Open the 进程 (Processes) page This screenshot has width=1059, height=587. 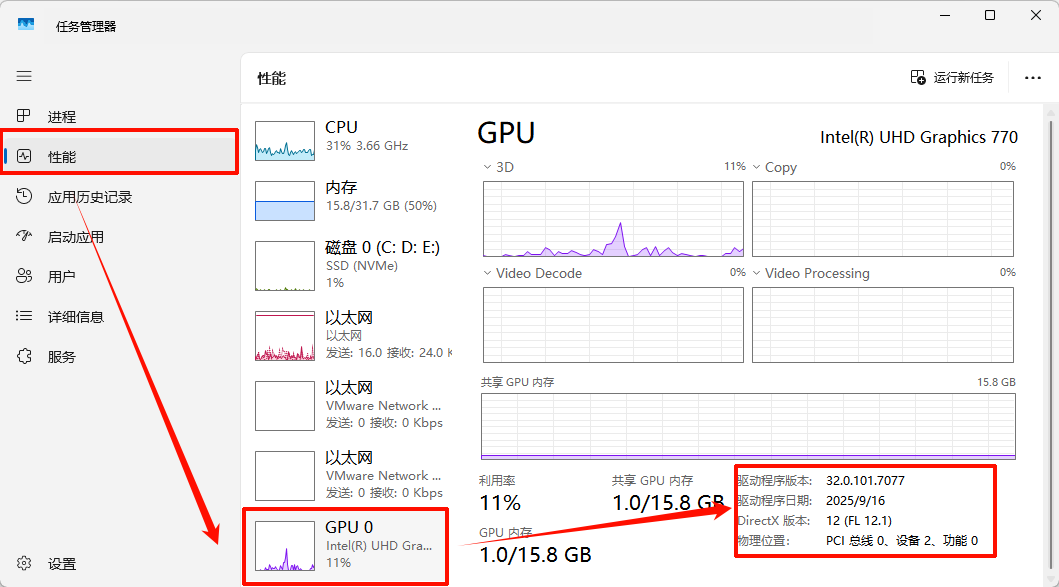tap(61, 117)
